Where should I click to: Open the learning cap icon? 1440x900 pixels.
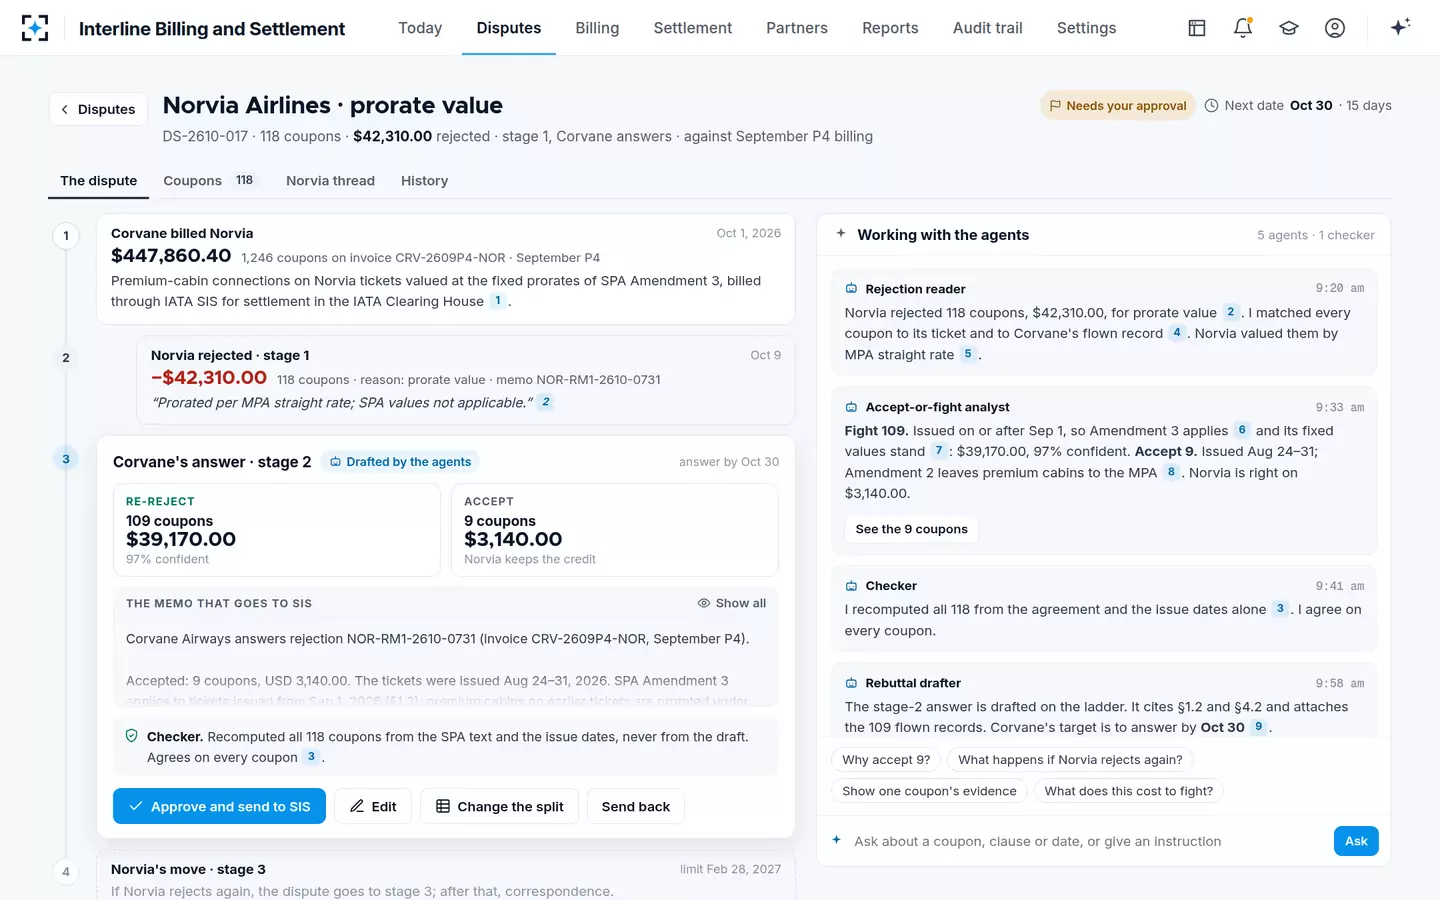coord(1289,28)
